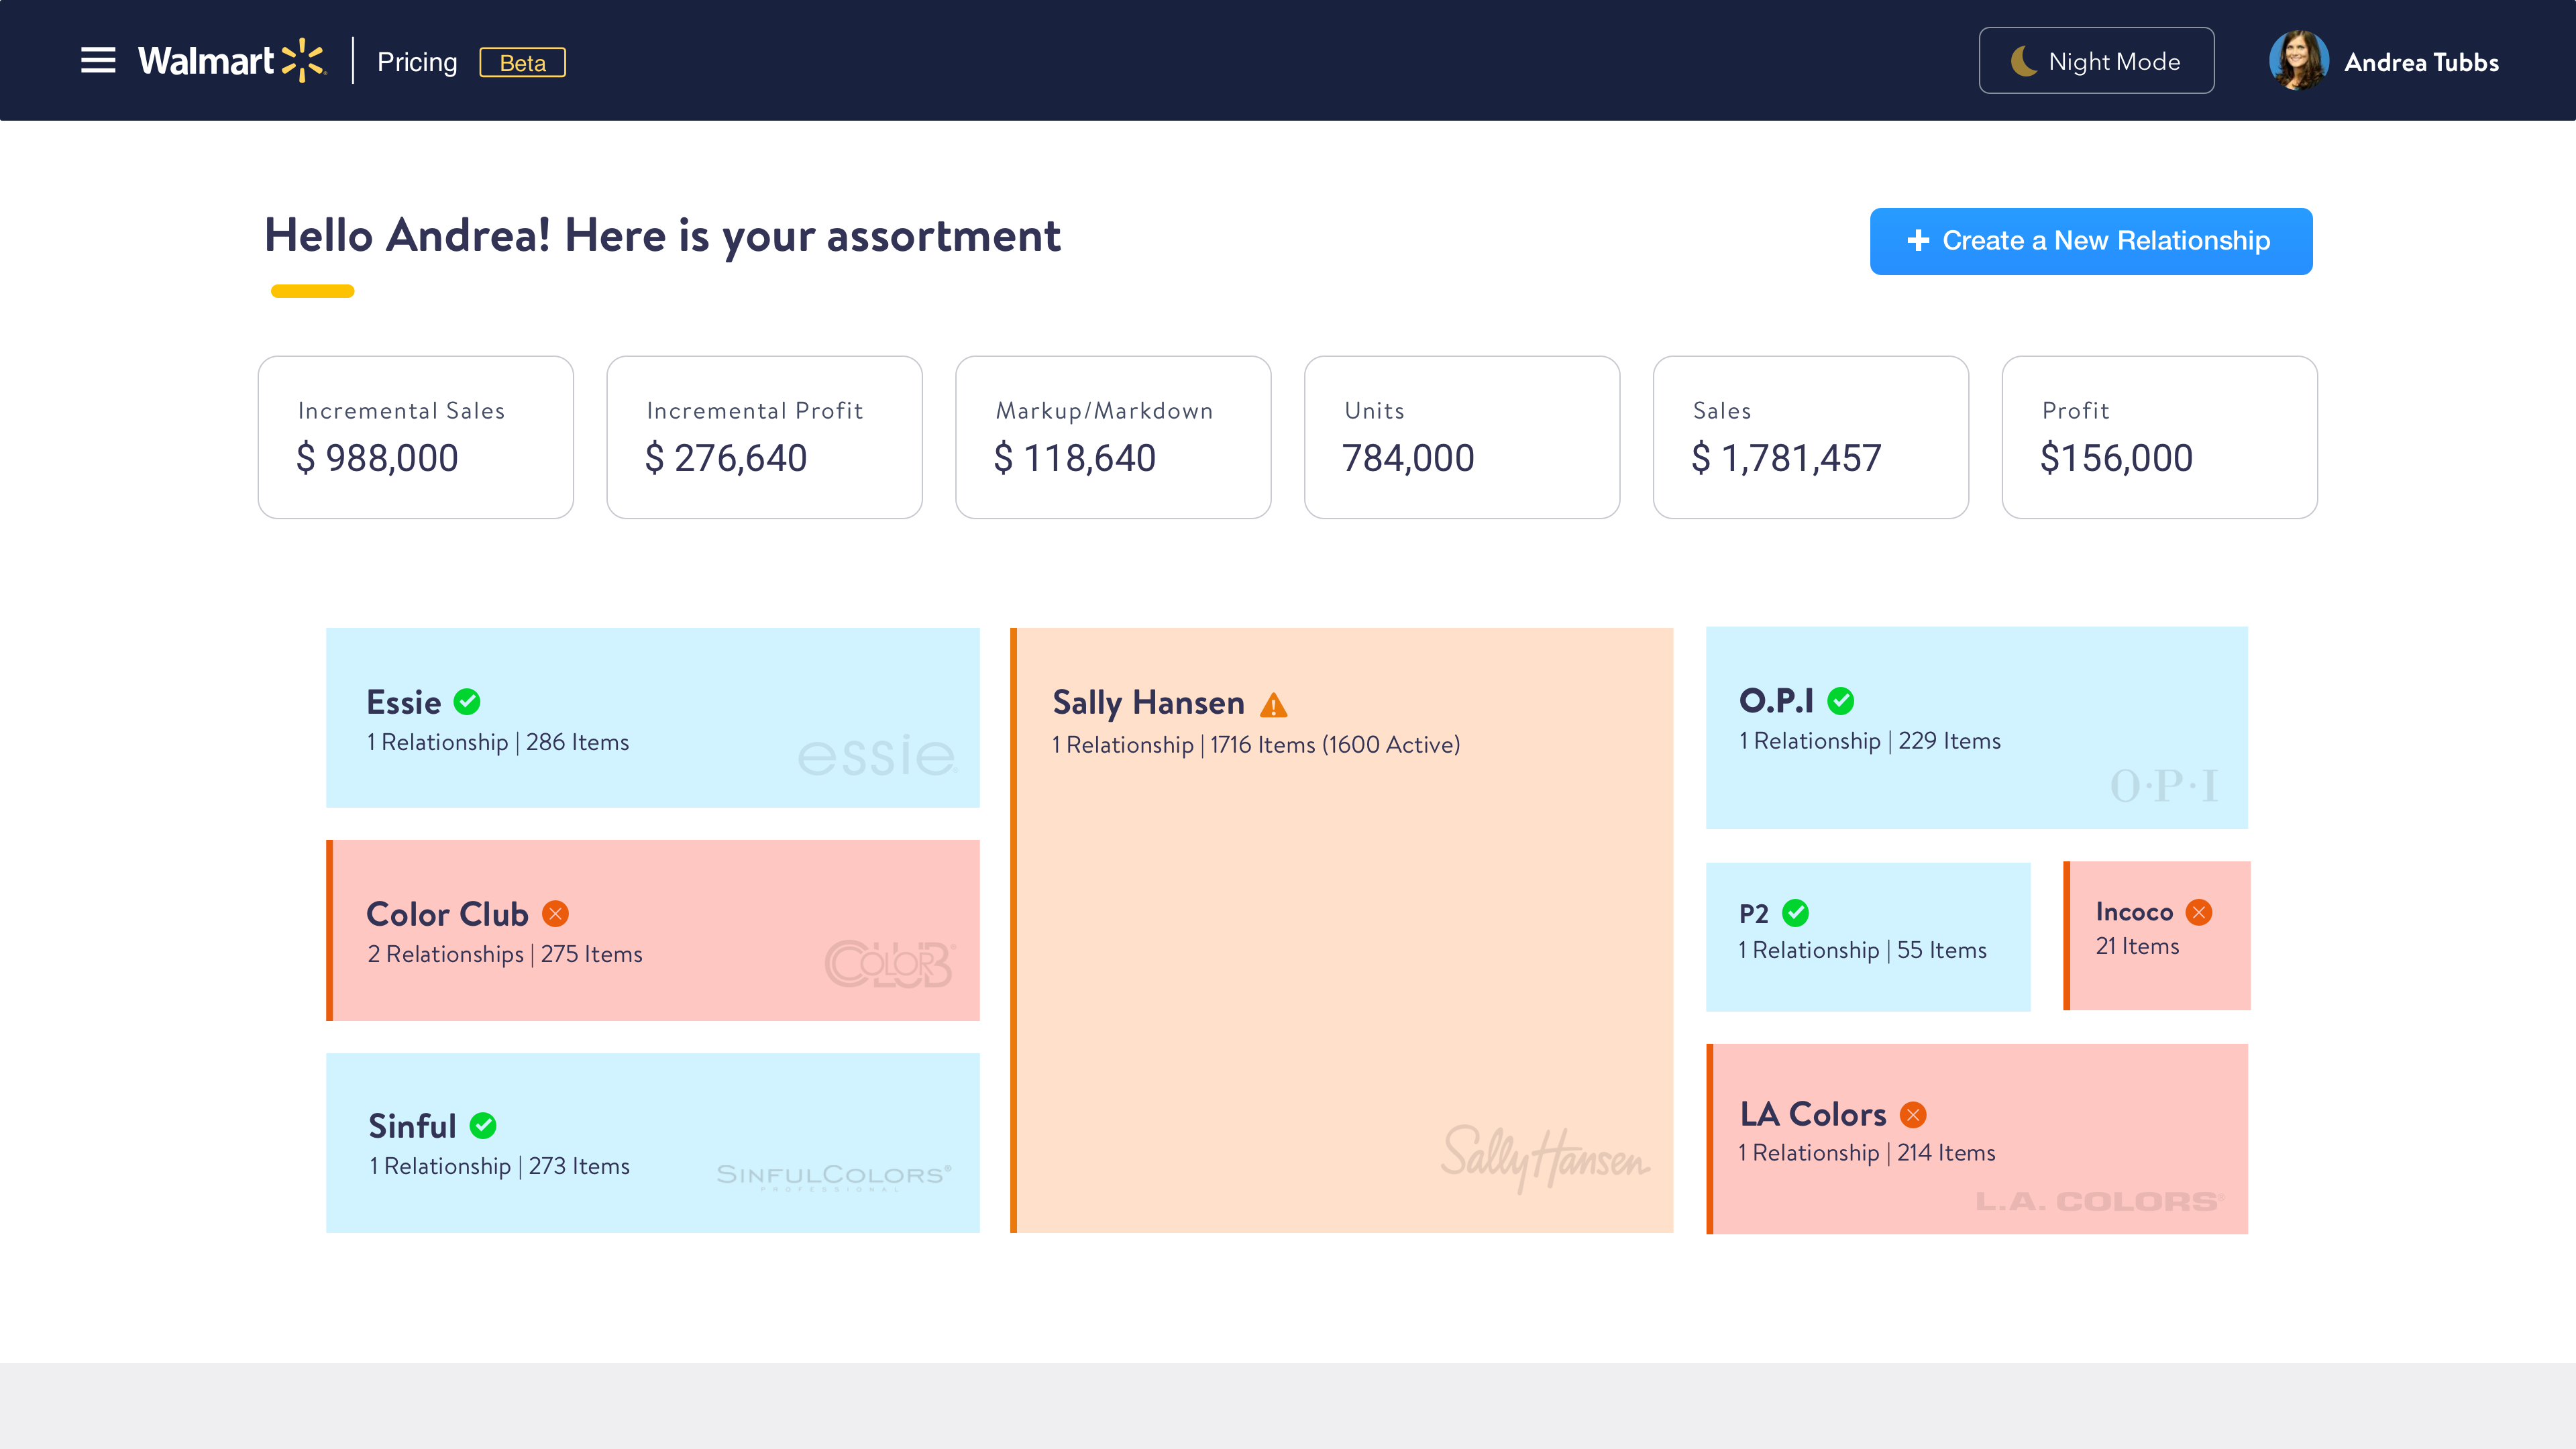Click the Andrea Tubbs user name

2421,63
